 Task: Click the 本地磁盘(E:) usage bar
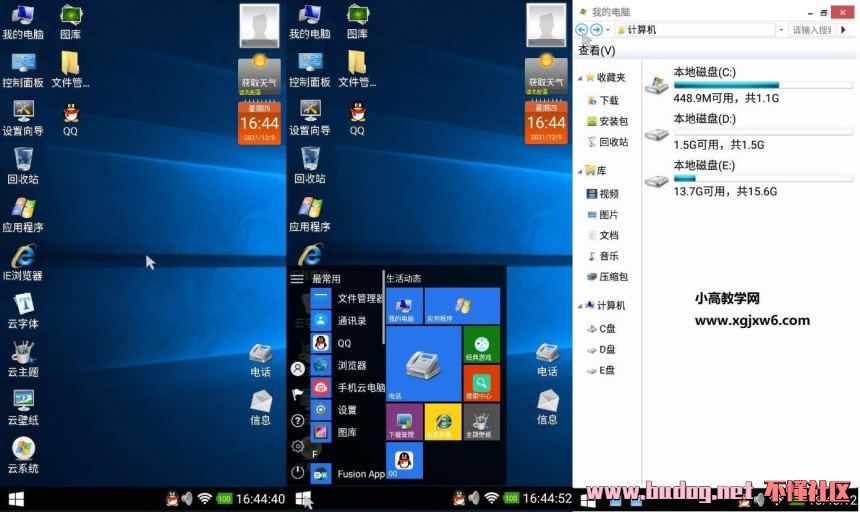[763, 178]
